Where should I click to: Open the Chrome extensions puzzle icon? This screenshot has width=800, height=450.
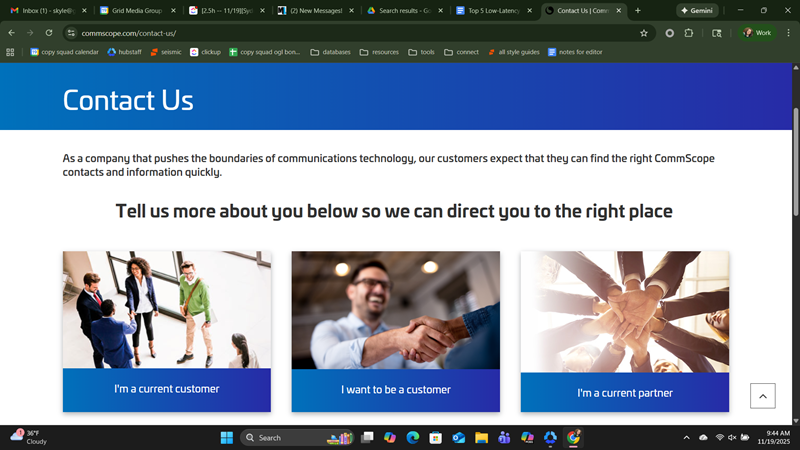[689, 33]
